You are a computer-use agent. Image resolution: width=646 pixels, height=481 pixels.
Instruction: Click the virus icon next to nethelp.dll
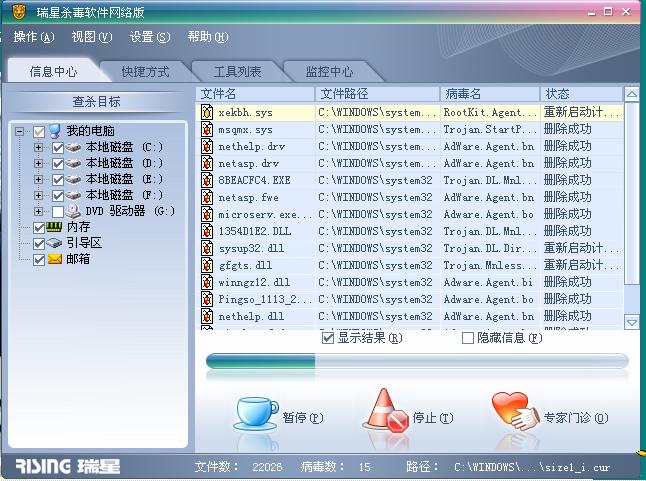pyautogui.click(x=207, y=316)
